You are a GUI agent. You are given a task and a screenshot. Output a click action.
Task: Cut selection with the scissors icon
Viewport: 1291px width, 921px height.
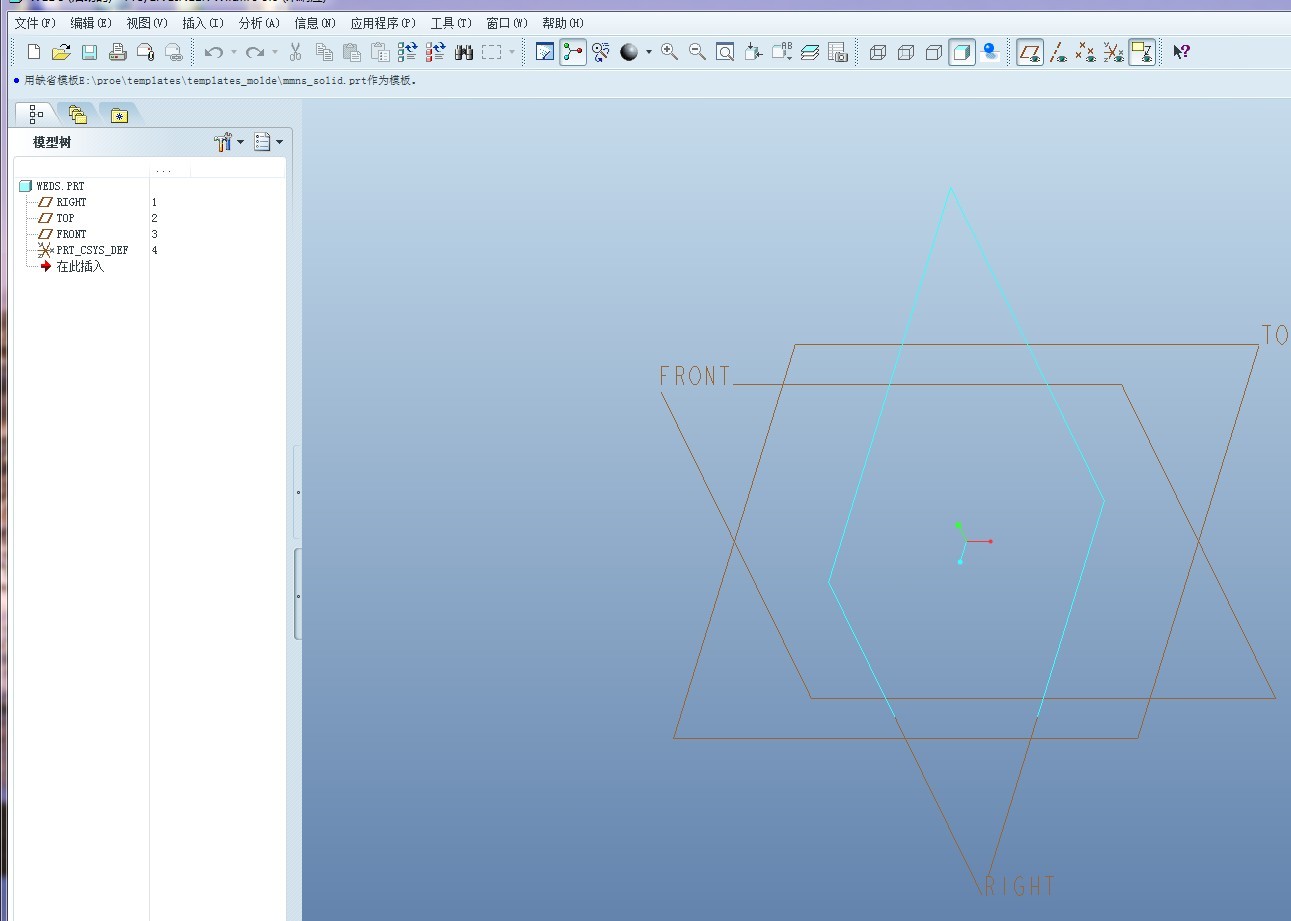tap(296, 52)
